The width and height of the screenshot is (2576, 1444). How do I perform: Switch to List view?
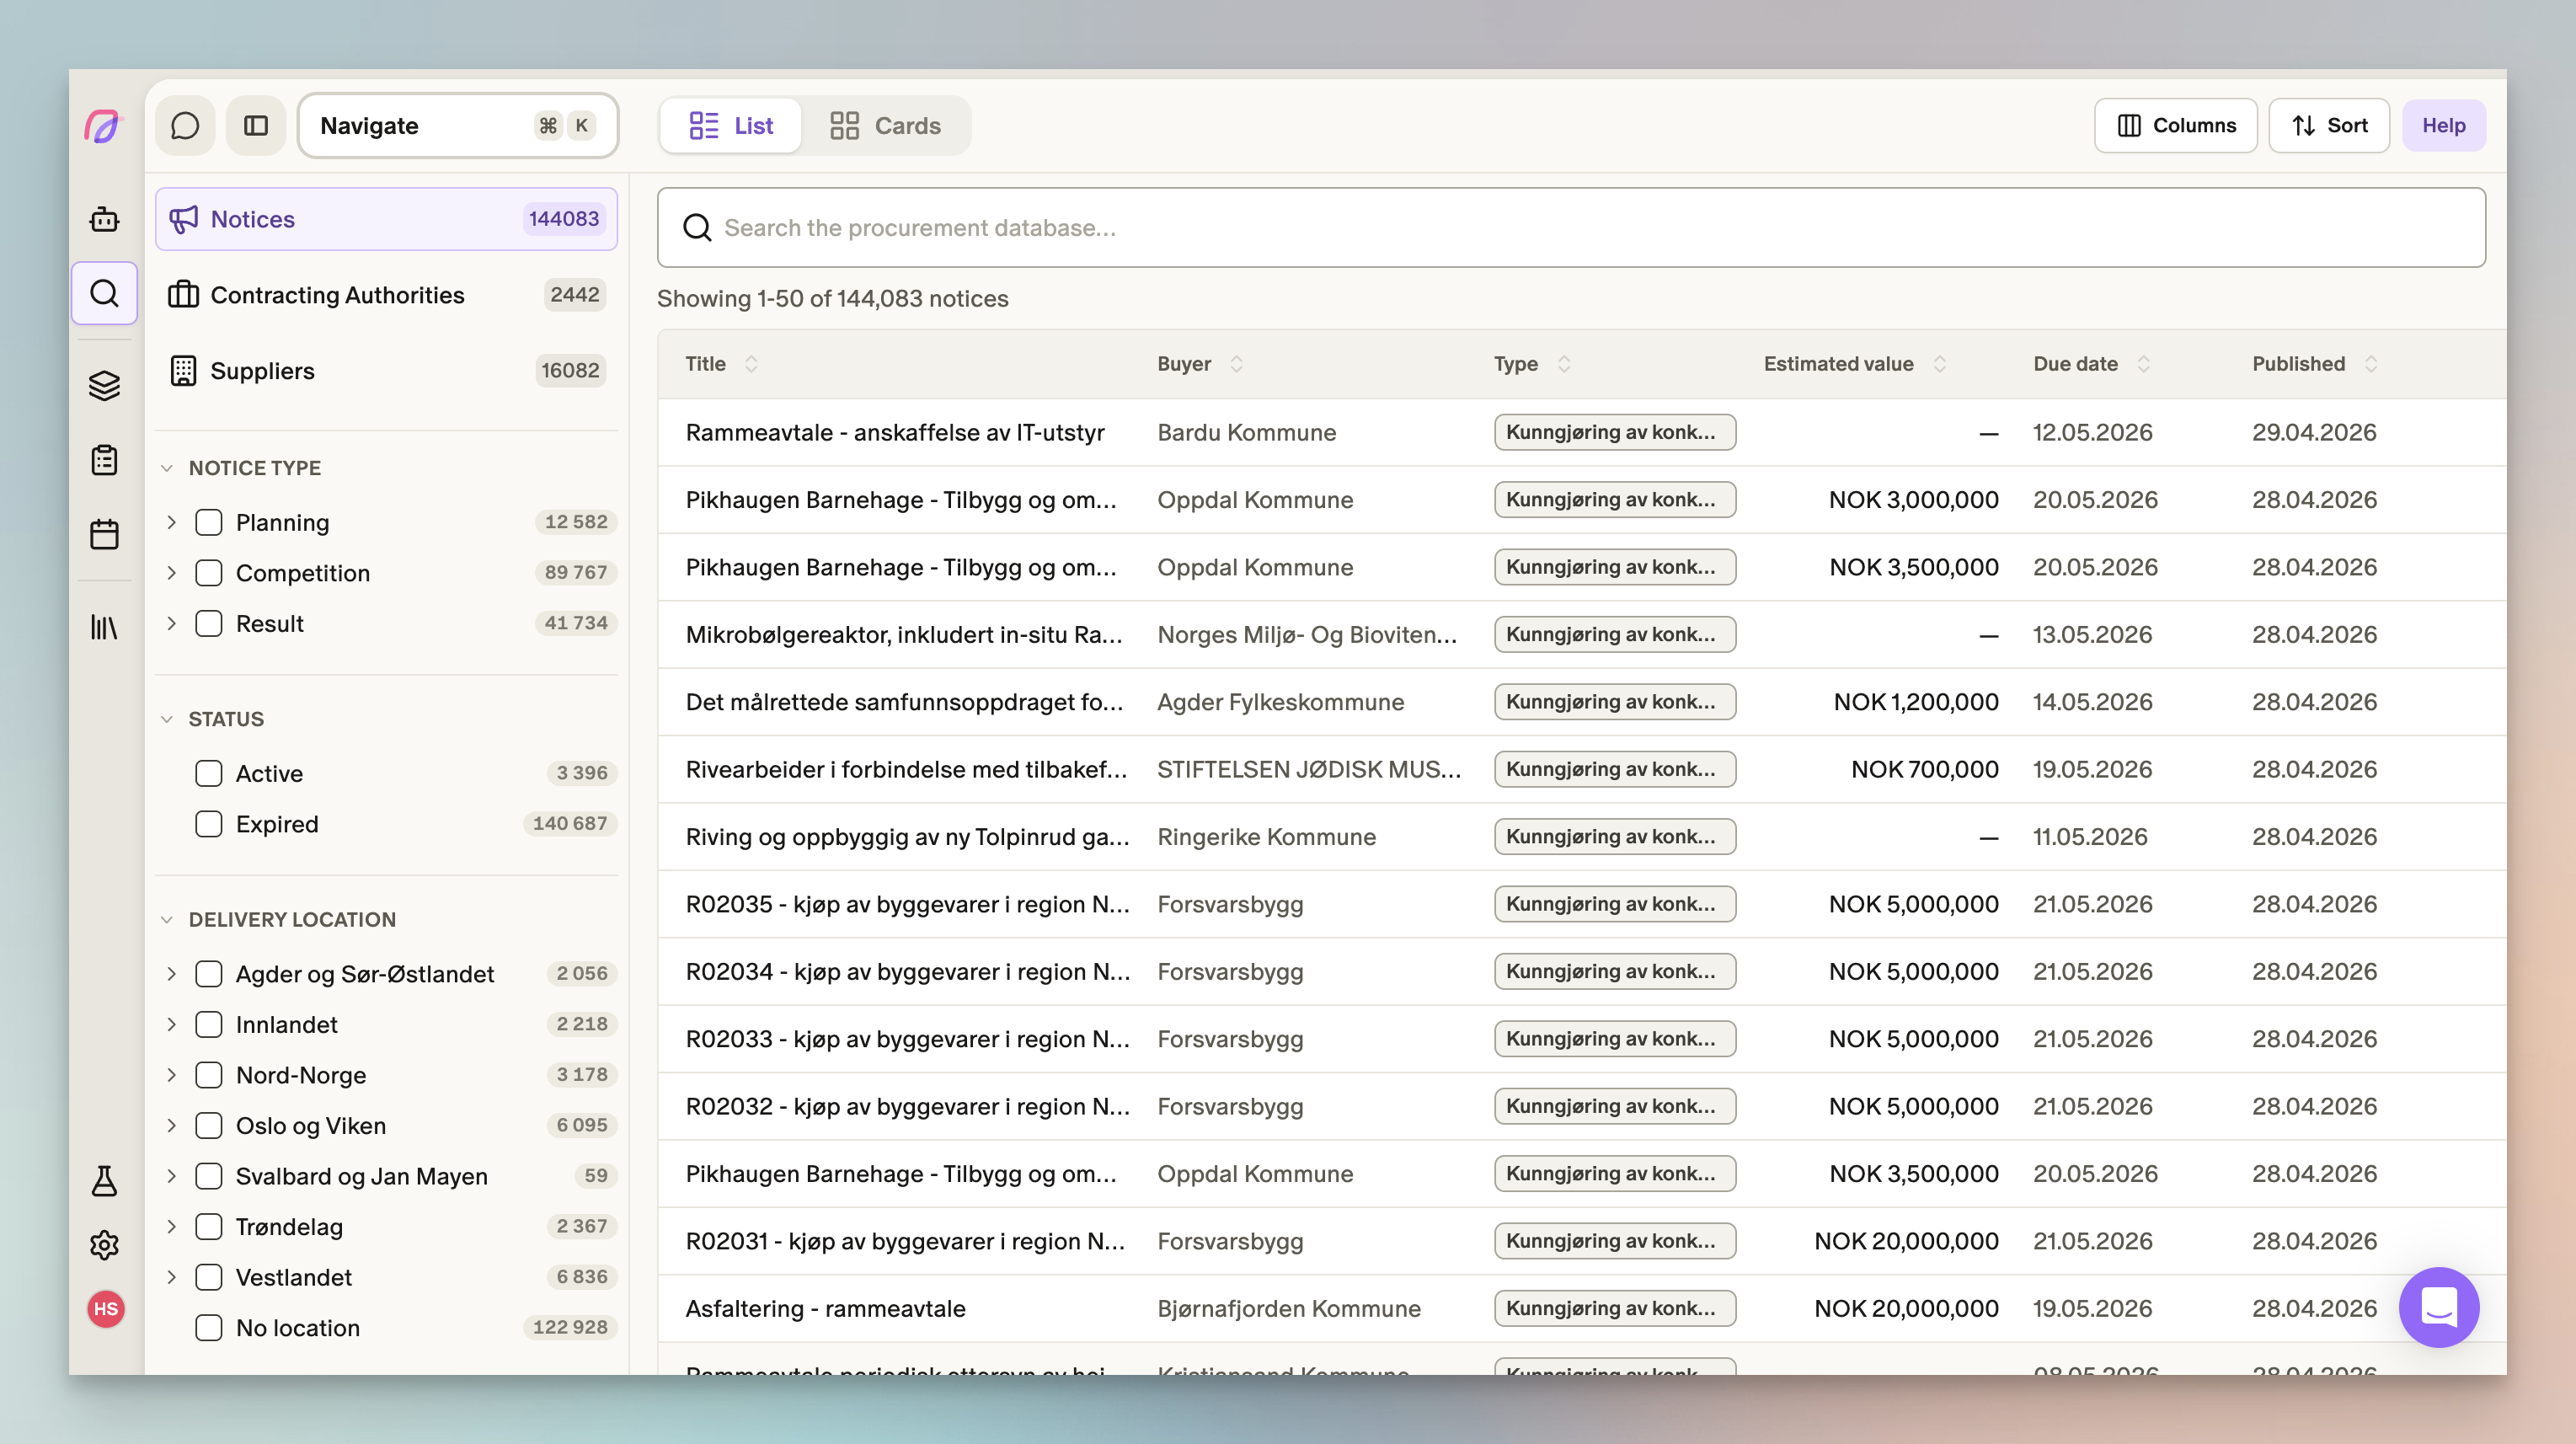pyautogui.click(x=731, y=126)
